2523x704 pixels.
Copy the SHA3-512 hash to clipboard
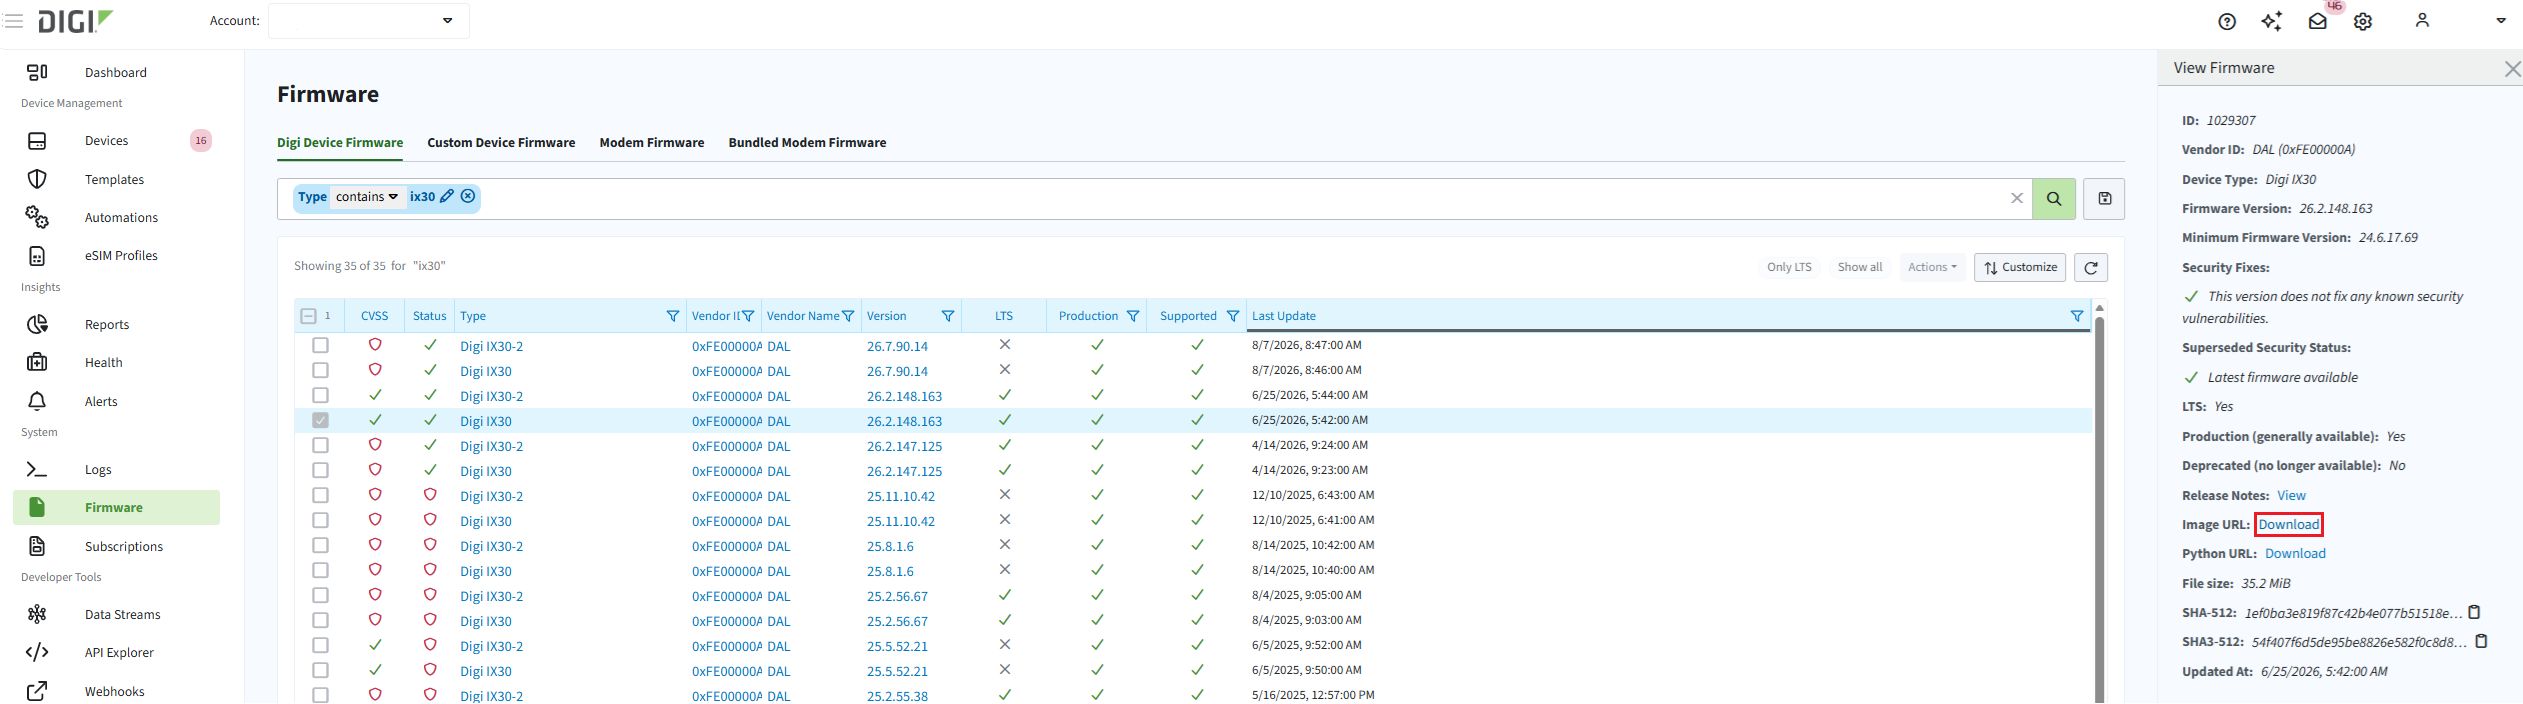click(x=2481, y=641)
